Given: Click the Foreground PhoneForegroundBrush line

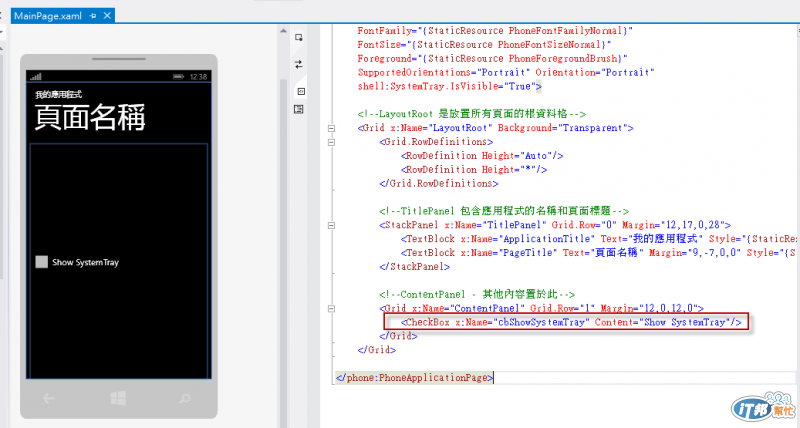Looking at the screenshot, I should click(492, 59).
